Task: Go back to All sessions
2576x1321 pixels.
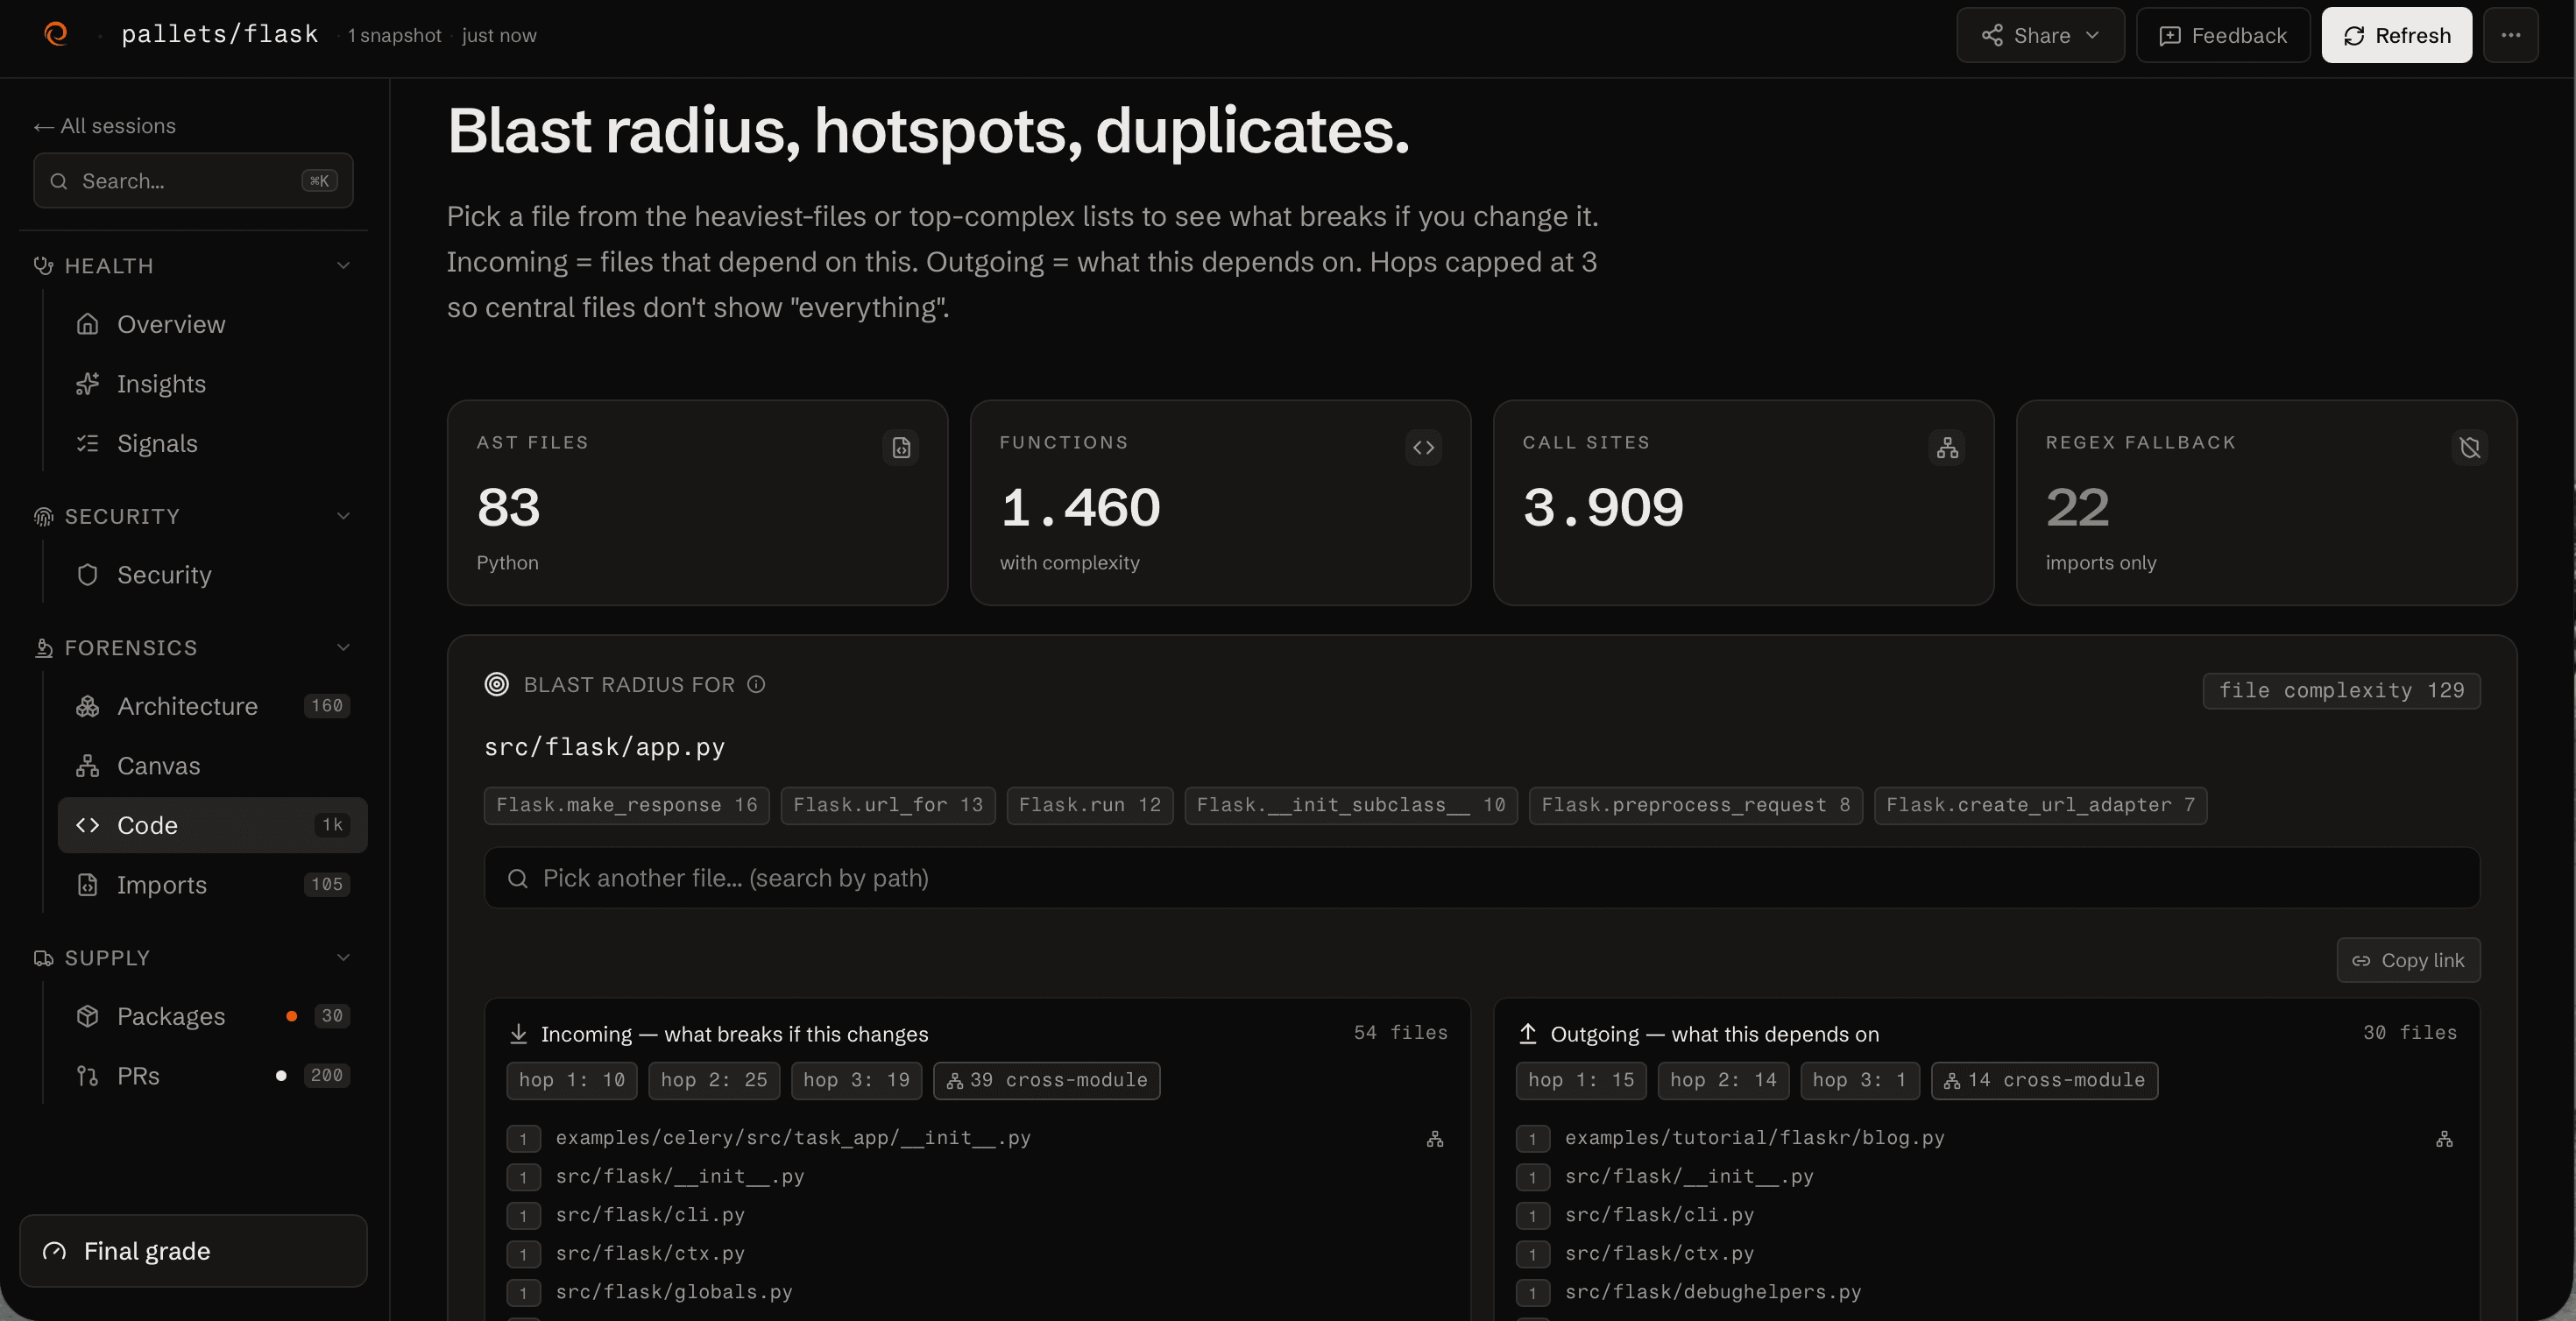Action: pos(104,126)
